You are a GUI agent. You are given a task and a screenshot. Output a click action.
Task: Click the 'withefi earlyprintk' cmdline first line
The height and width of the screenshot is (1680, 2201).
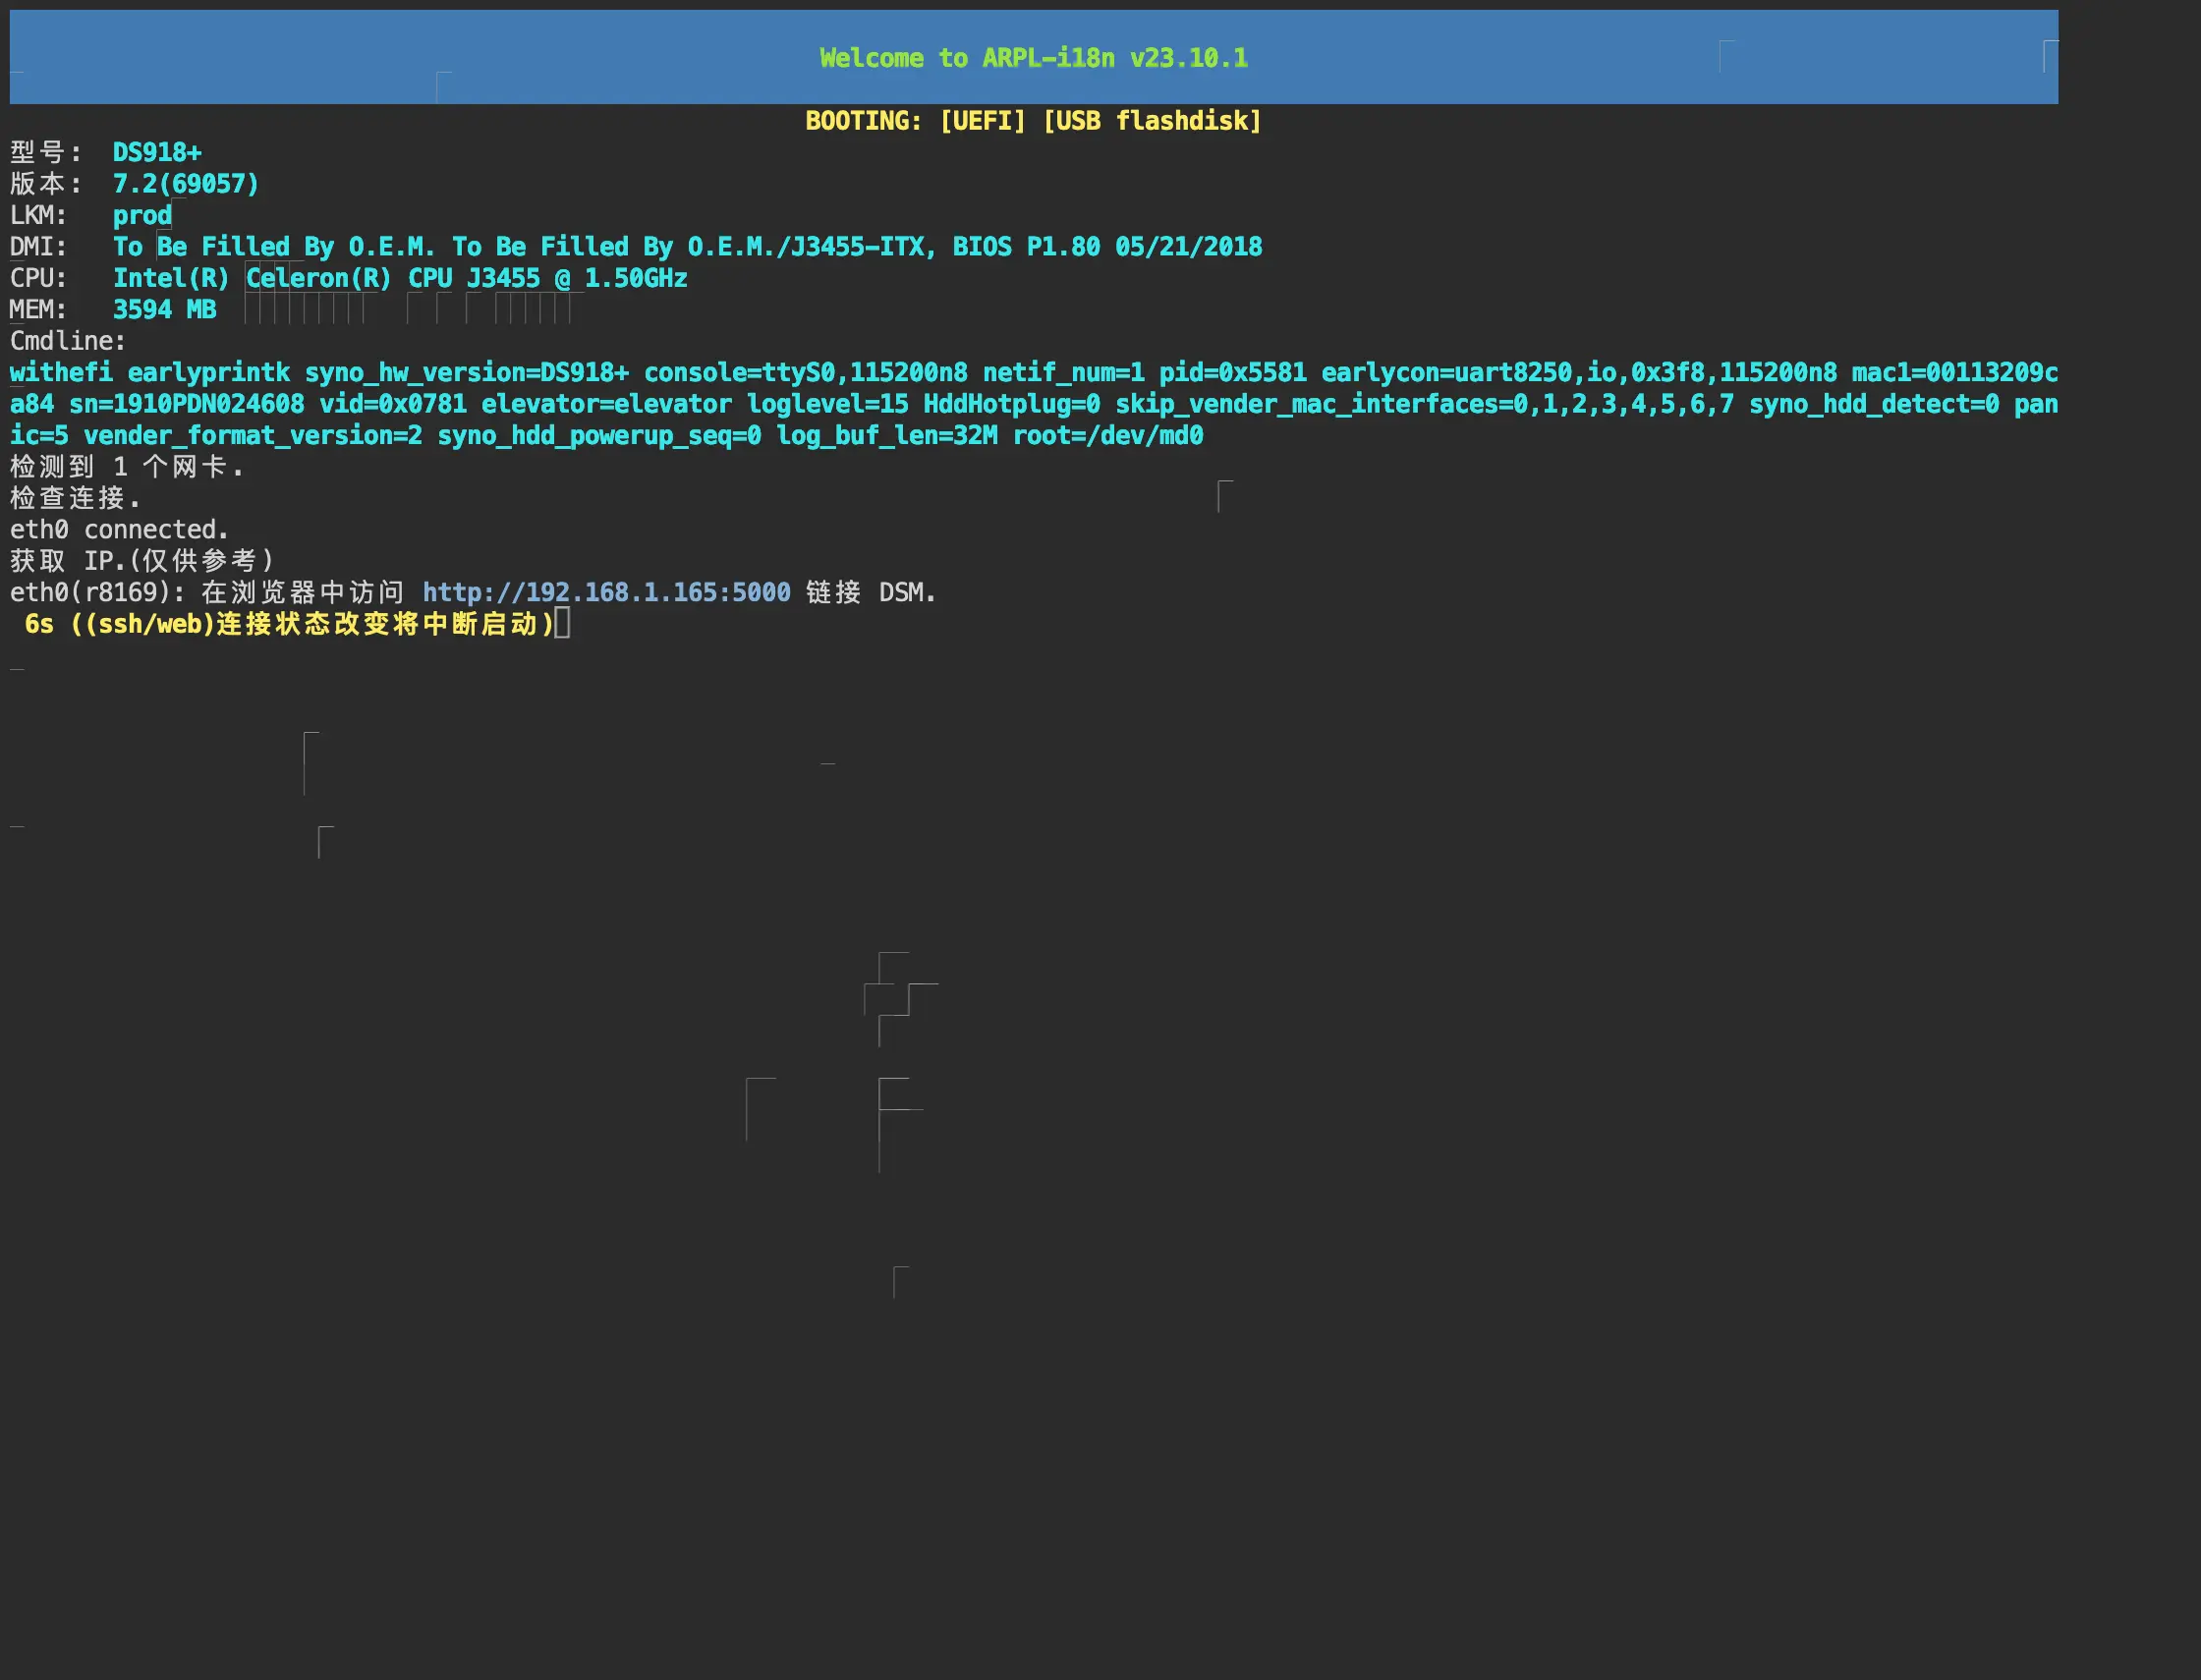pos(1034,372)
